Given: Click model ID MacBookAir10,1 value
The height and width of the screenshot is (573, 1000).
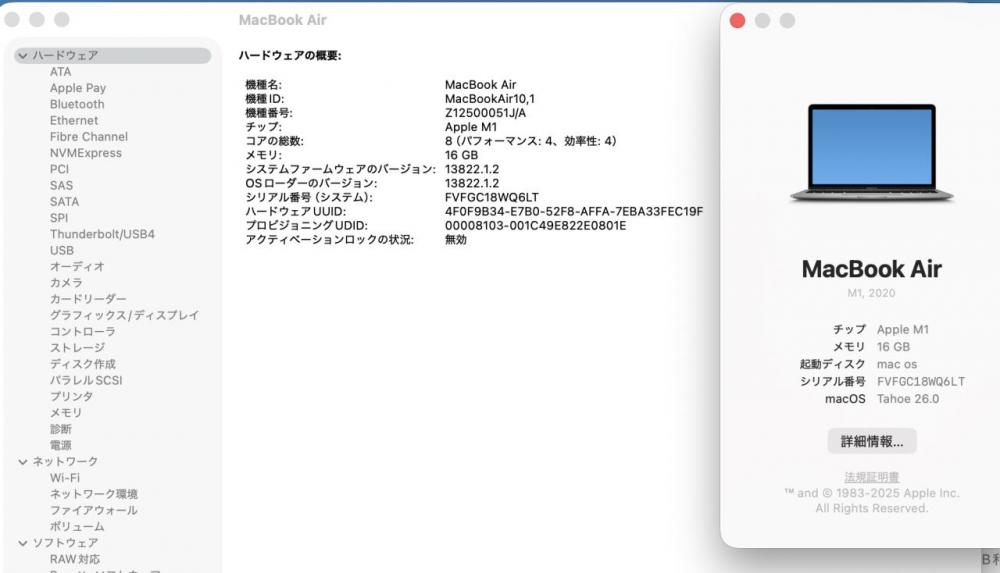Looking at the screenshot, I should click(490, 99).
